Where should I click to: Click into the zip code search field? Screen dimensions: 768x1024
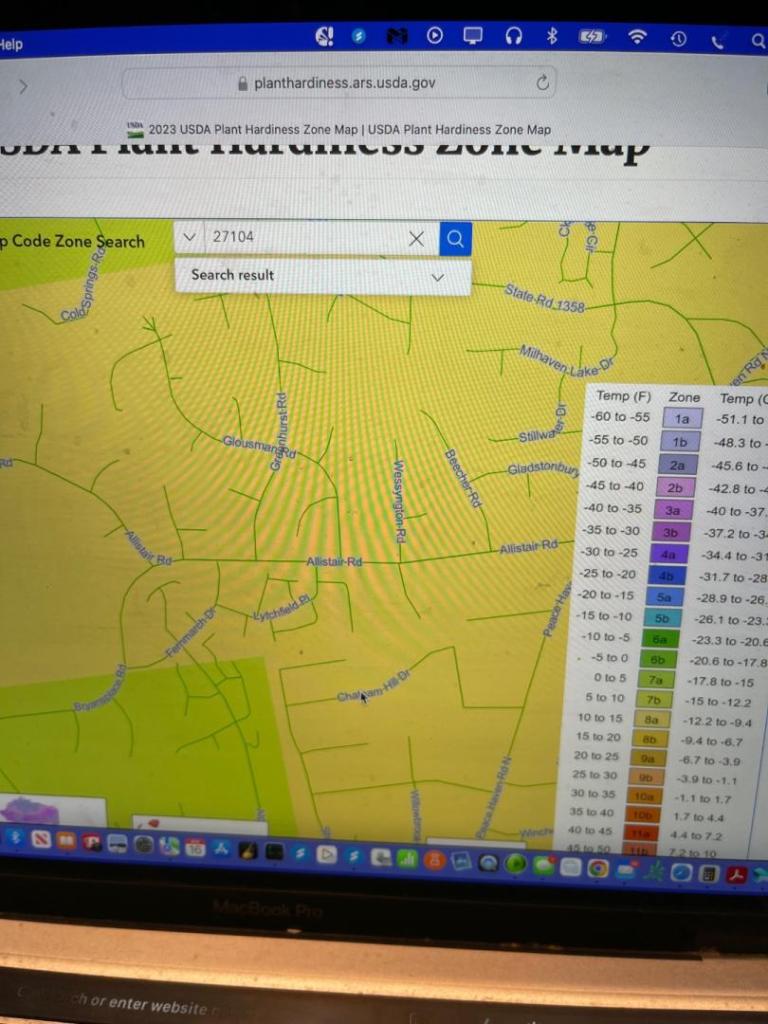coord(300,238)
